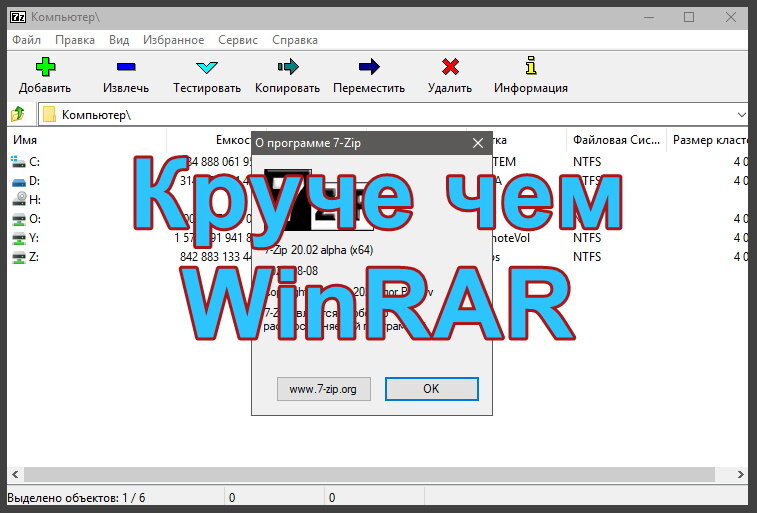
Task: Select the H: optical drive icon
Action: (19, 199)
